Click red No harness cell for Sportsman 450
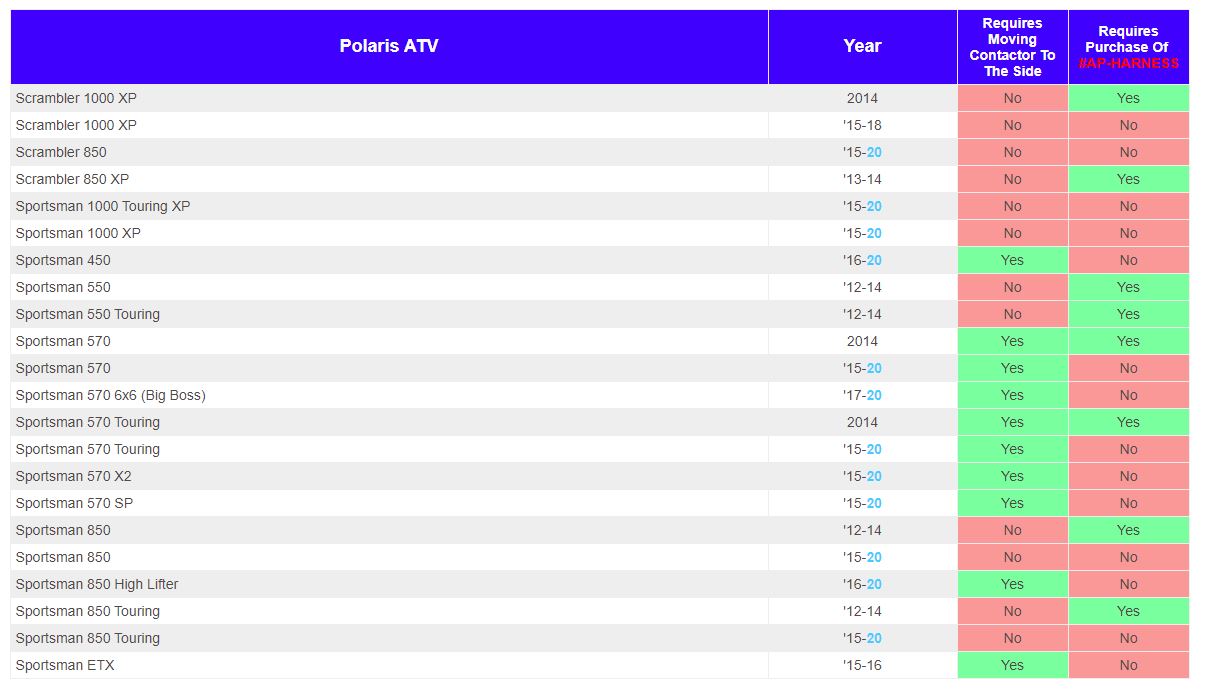 click(x=1128, y=260)
